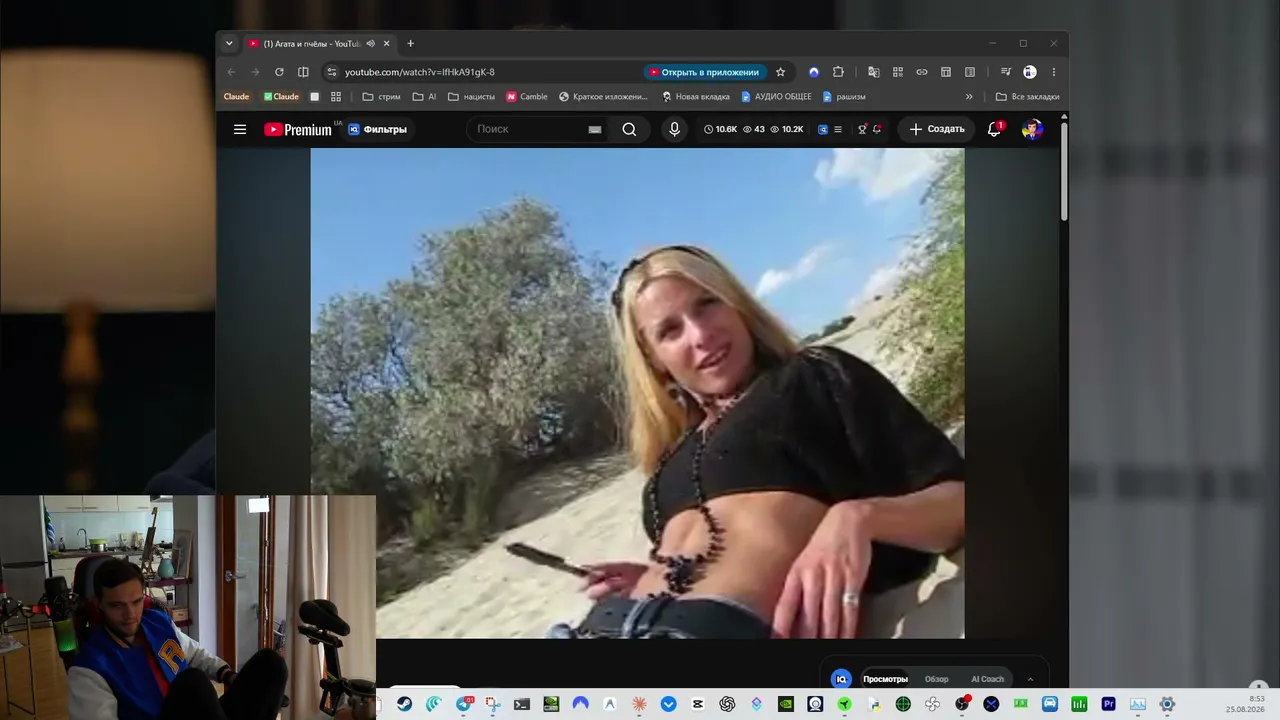Screen dimensions: 1280x720
Task: Open the АУДИО ОБЩЕЕ bookmark
Action: coord(776,97)
